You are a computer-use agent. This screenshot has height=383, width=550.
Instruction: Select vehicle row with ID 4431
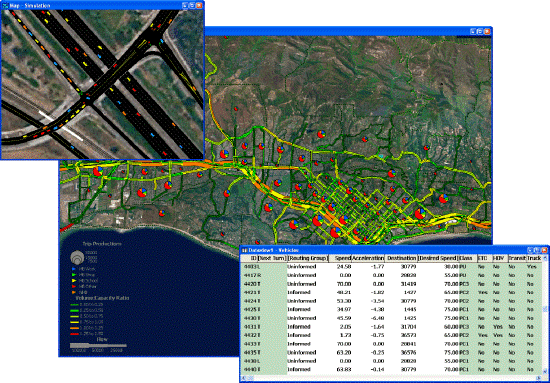pyautogui.click(x=391, y=327)
